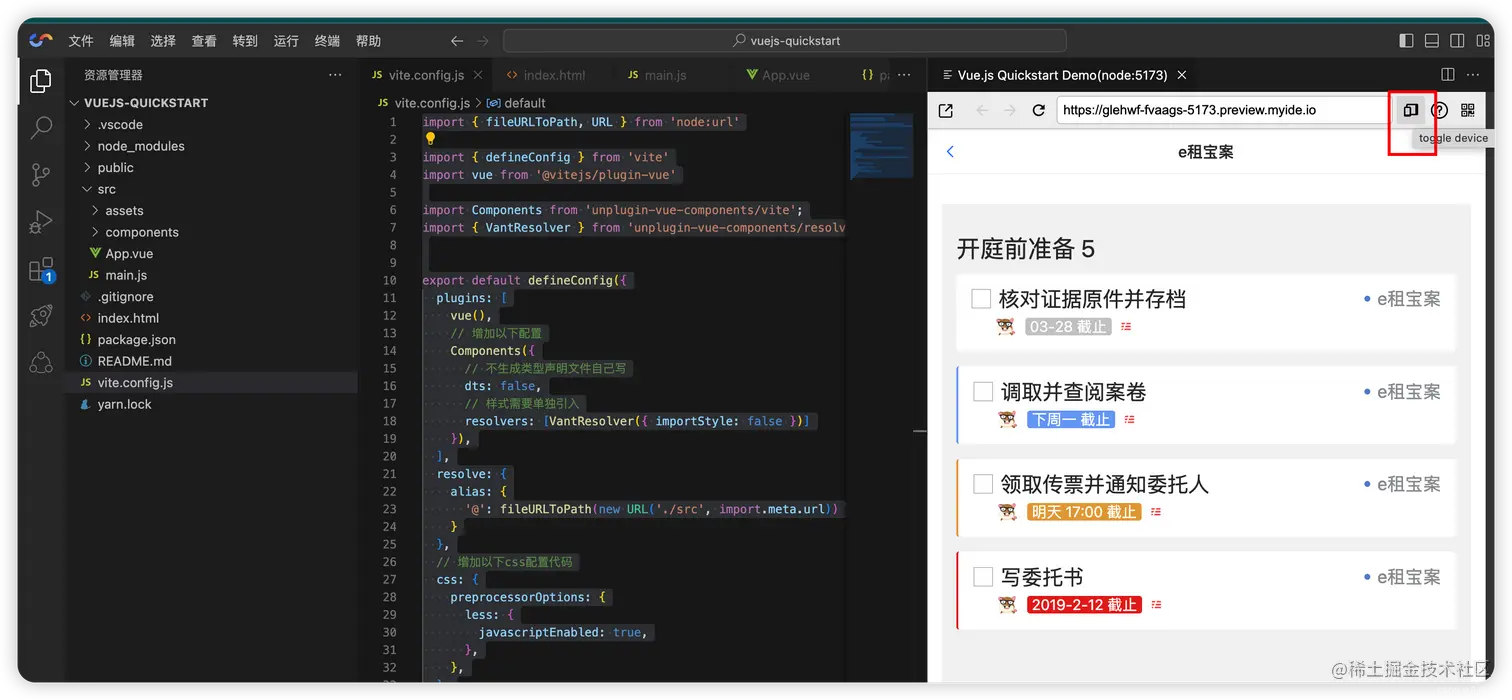Click the rocket deploy icon in activity bar
The height and width of the screenshot is (700, 1512).
tap(41, 316)
